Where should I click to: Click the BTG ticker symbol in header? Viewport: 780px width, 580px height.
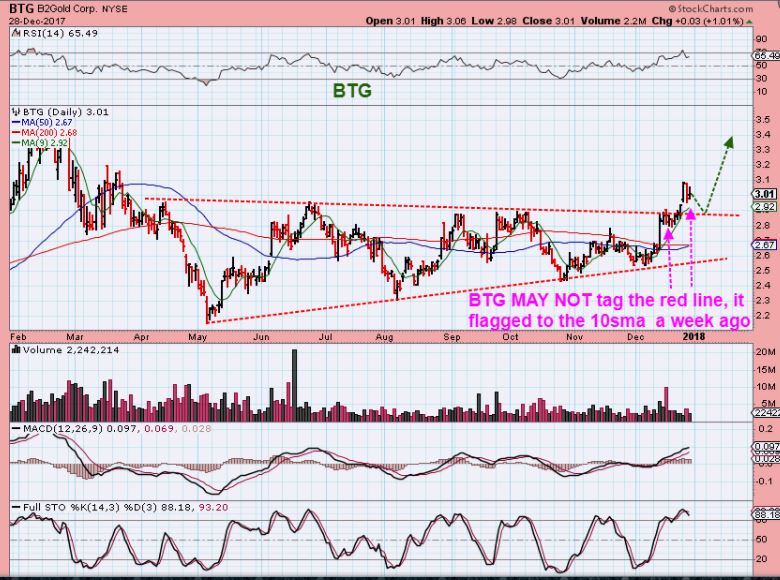[x=20, y=8]
